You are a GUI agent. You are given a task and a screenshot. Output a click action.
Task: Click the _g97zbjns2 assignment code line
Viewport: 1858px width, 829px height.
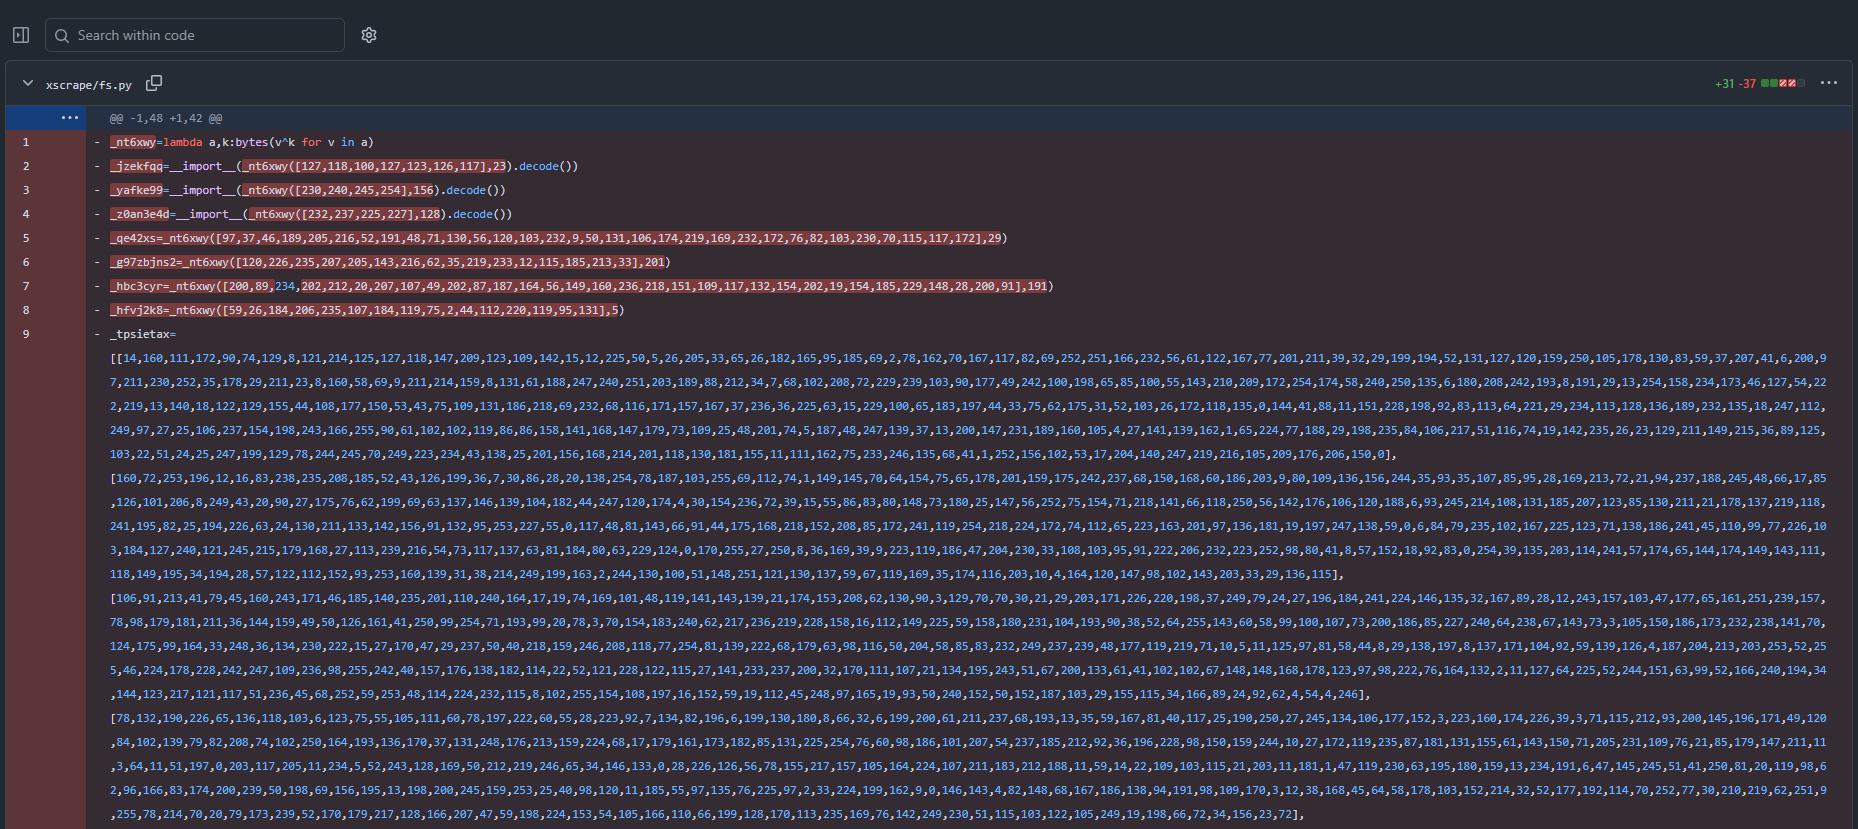[390, 262]
